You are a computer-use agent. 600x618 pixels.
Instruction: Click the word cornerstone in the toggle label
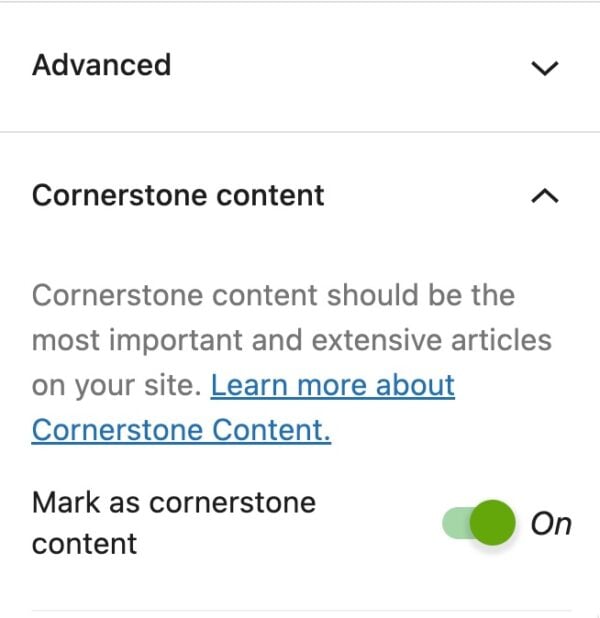point(231,502)
